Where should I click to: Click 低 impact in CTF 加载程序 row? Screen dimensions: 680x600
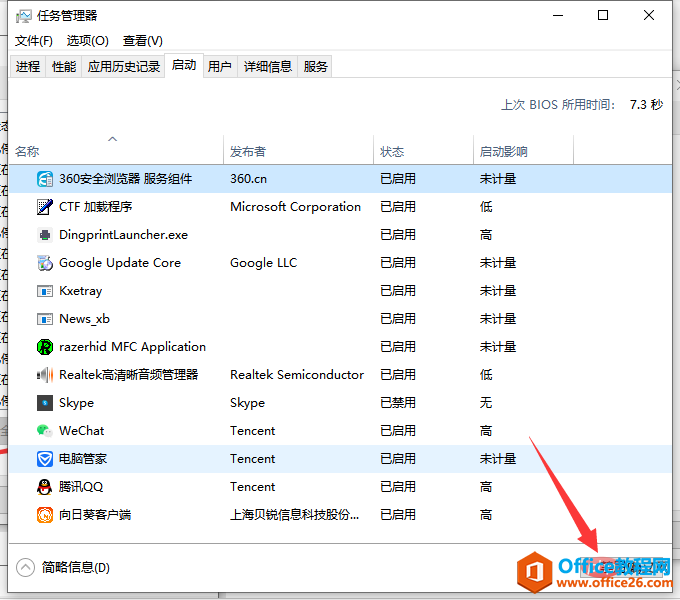pos(486,207)
